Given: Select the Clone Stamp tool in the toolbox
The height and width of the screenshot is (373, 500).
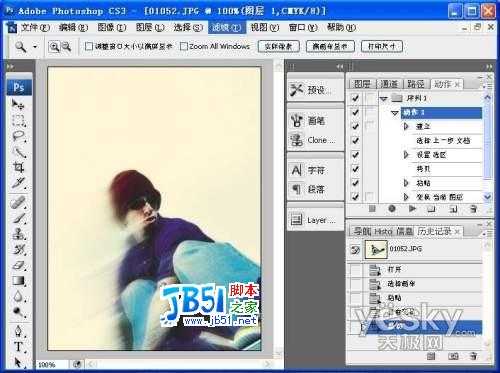Looking at the screenshot, I should tap(19, 234).
